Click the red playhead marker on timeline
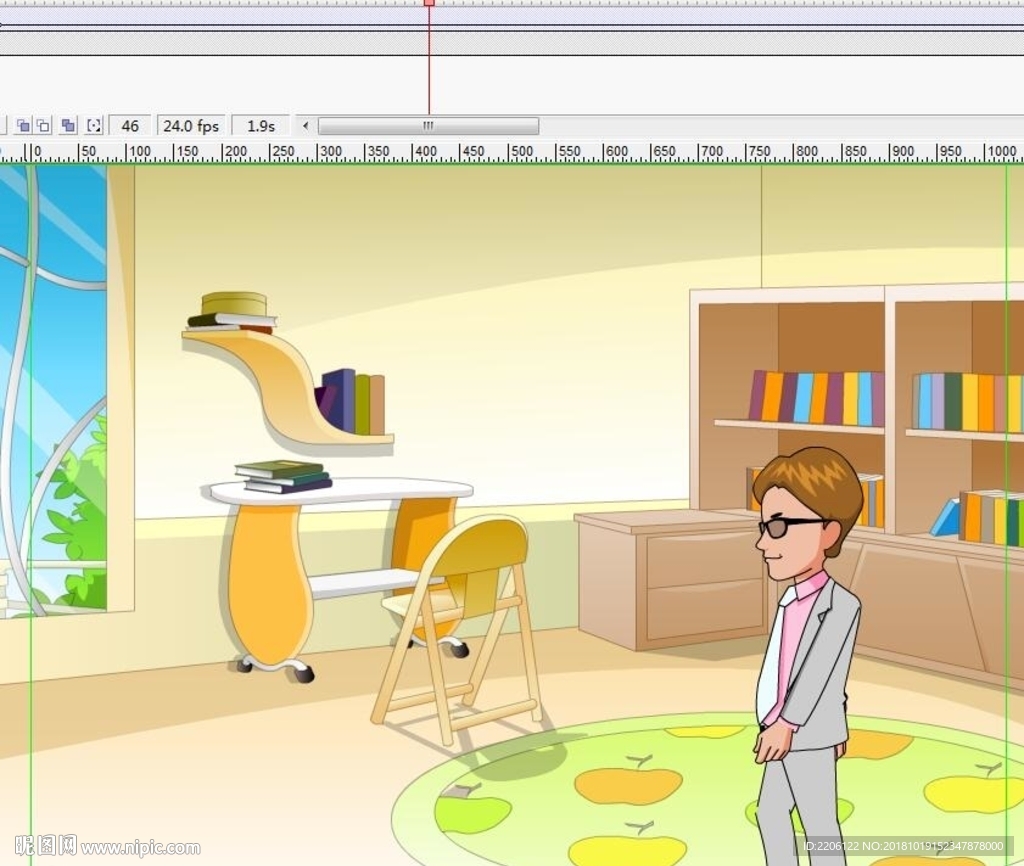1024x866 pixels. click(x=429, y=3)
